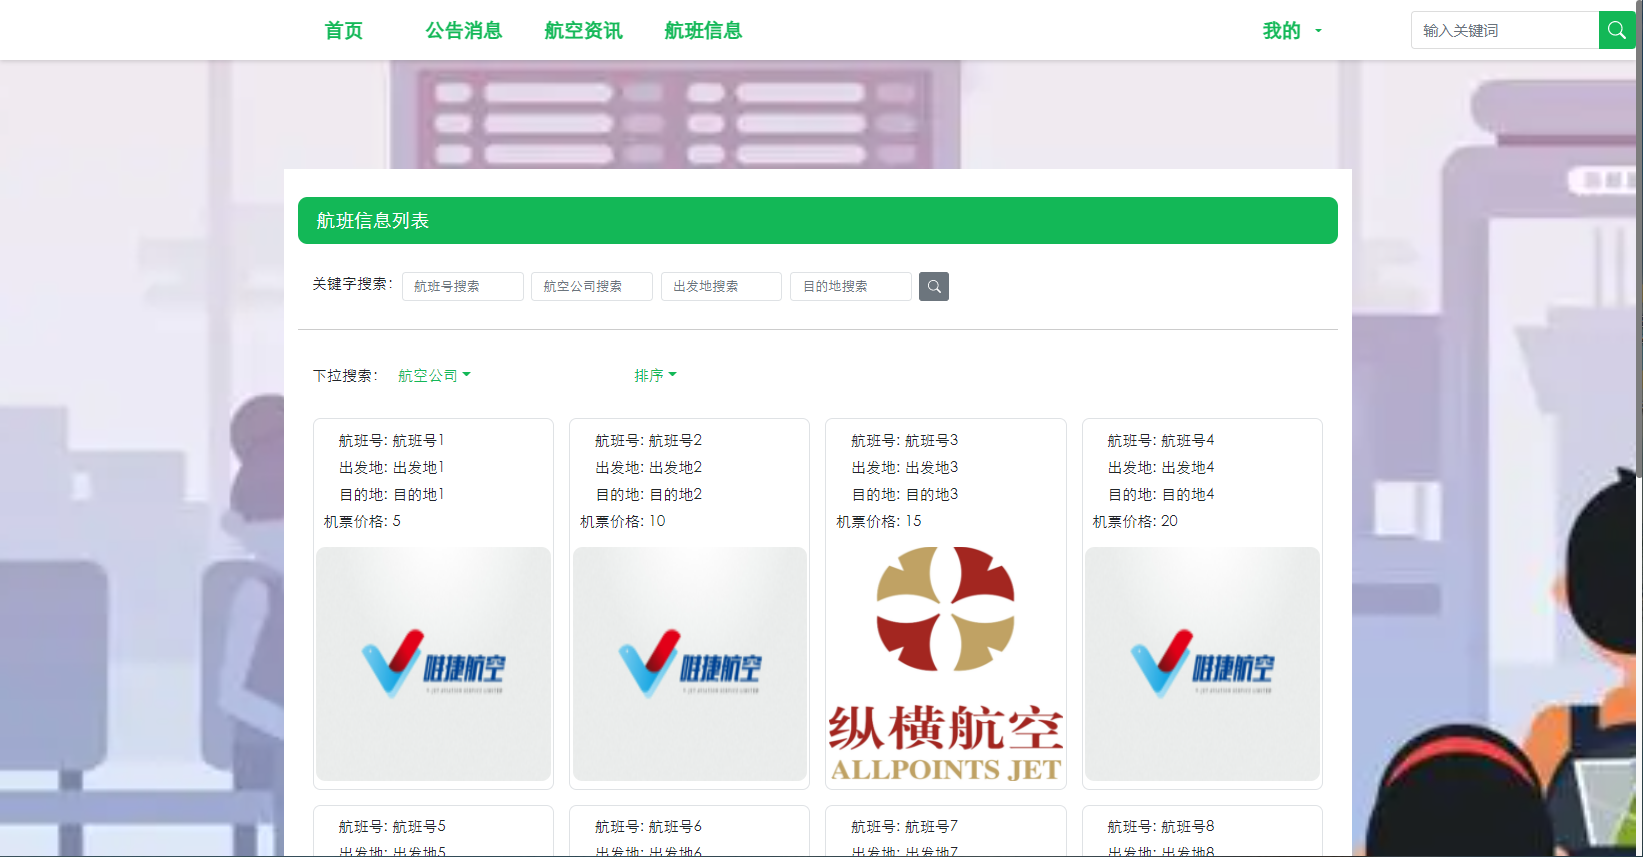Screen dimensions: 1643x857
Task: Click the green top search magnifier button
Action: tap(1616, 30)
